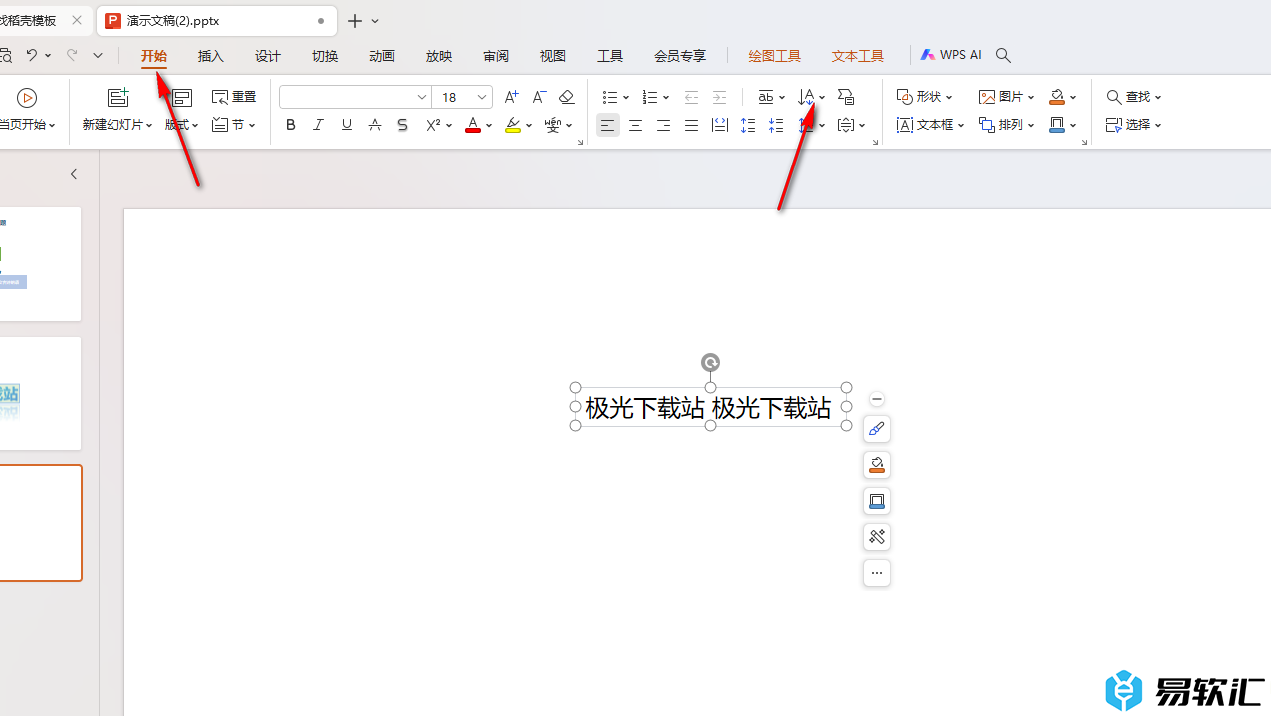This screenshot has height=716, width=1271.
Task: Collapse the slide thumbnail panel chevron
Action: [74, 174]
